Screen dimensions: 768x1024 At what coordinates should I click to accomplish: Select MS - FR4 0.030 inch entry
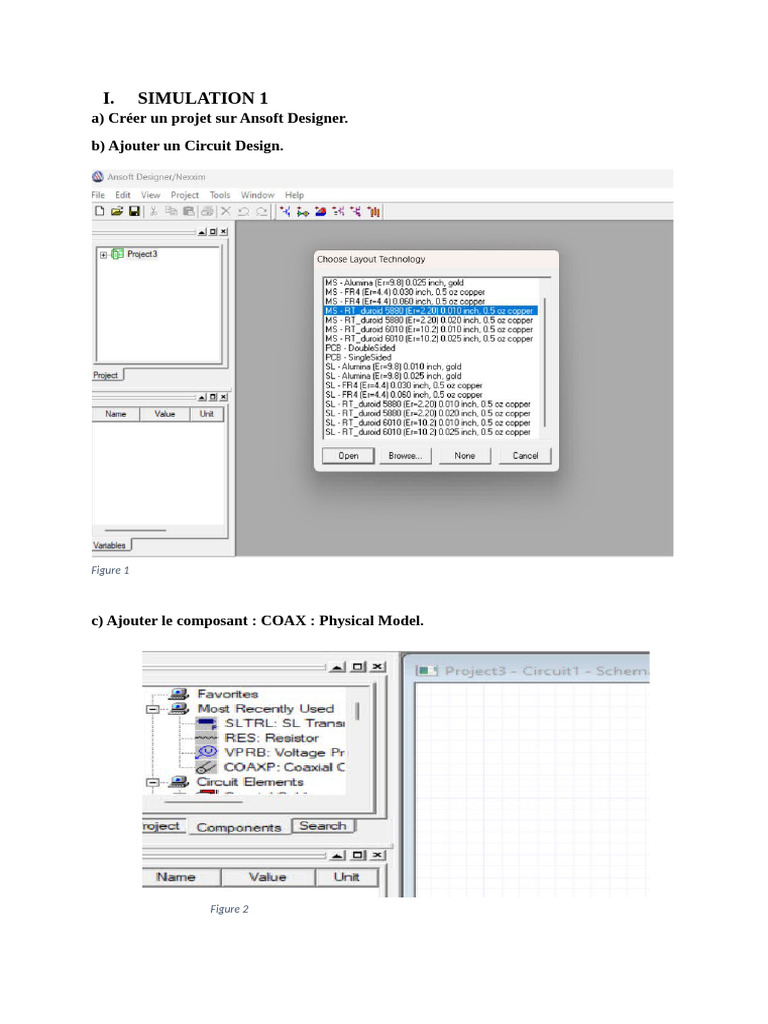coord(405,292)
